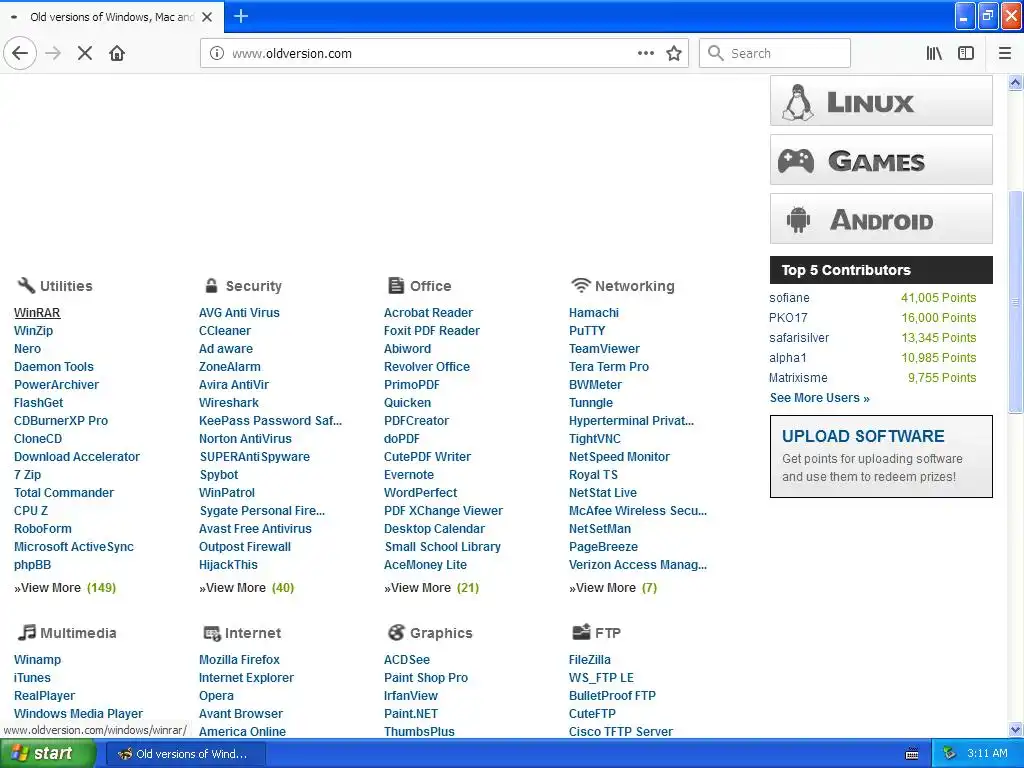This screenshot has width=1024, height=768.
Task: Open the PuTTY link
Action: [587, 330]
